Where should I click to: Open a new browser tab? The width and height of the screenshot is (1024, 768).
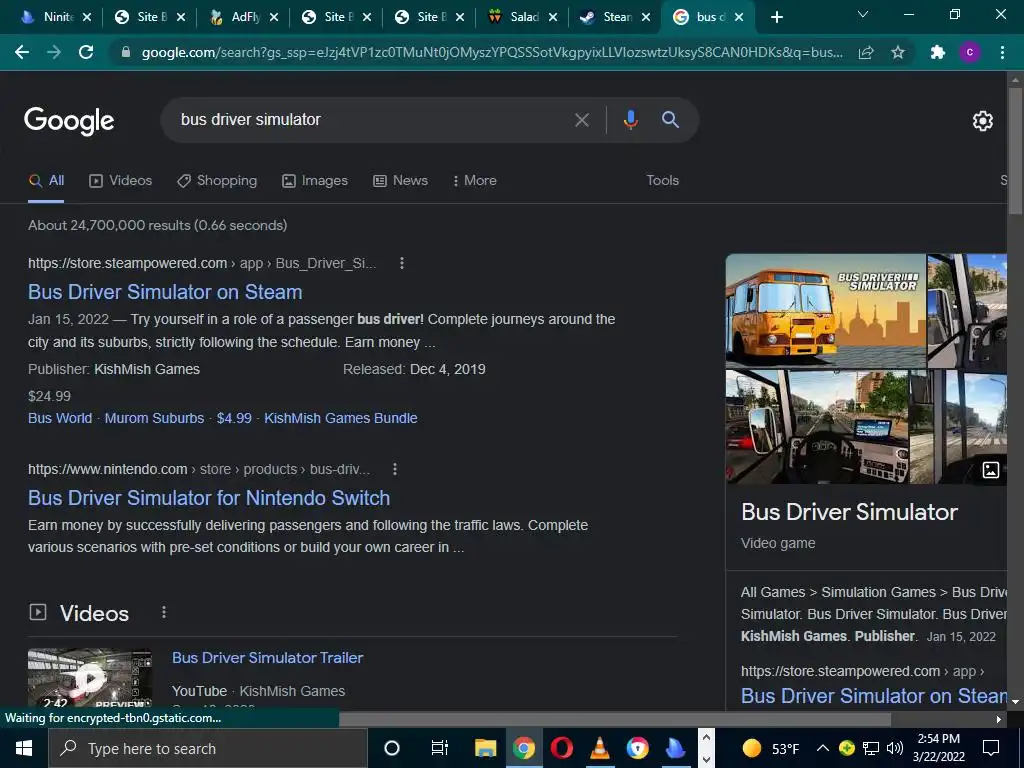(776, 17)
